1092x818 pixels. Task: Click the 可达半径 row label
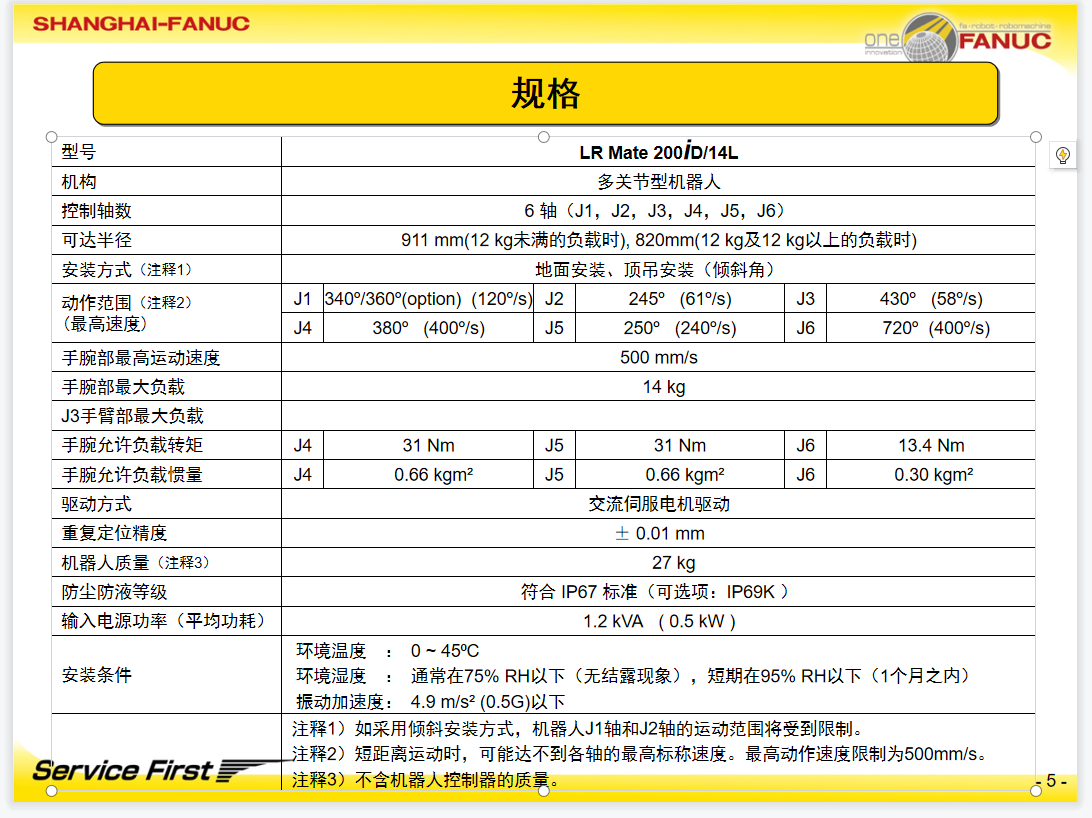click(97, 240)
